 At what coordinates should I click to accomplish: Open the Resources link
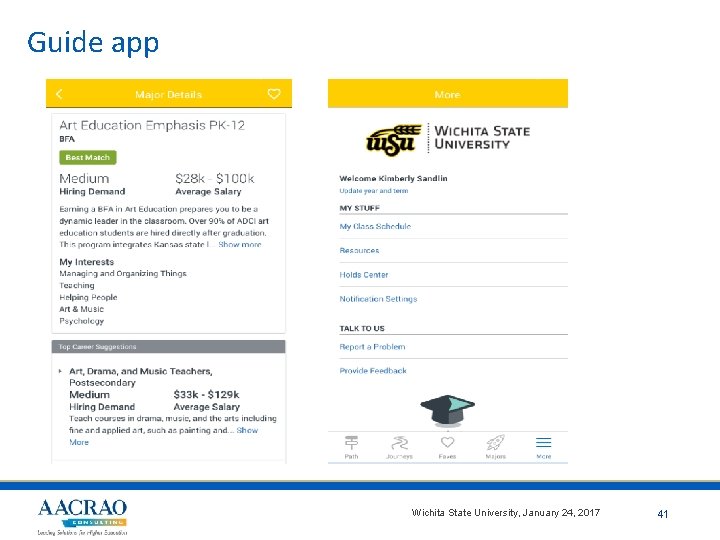tap(359, 250)
